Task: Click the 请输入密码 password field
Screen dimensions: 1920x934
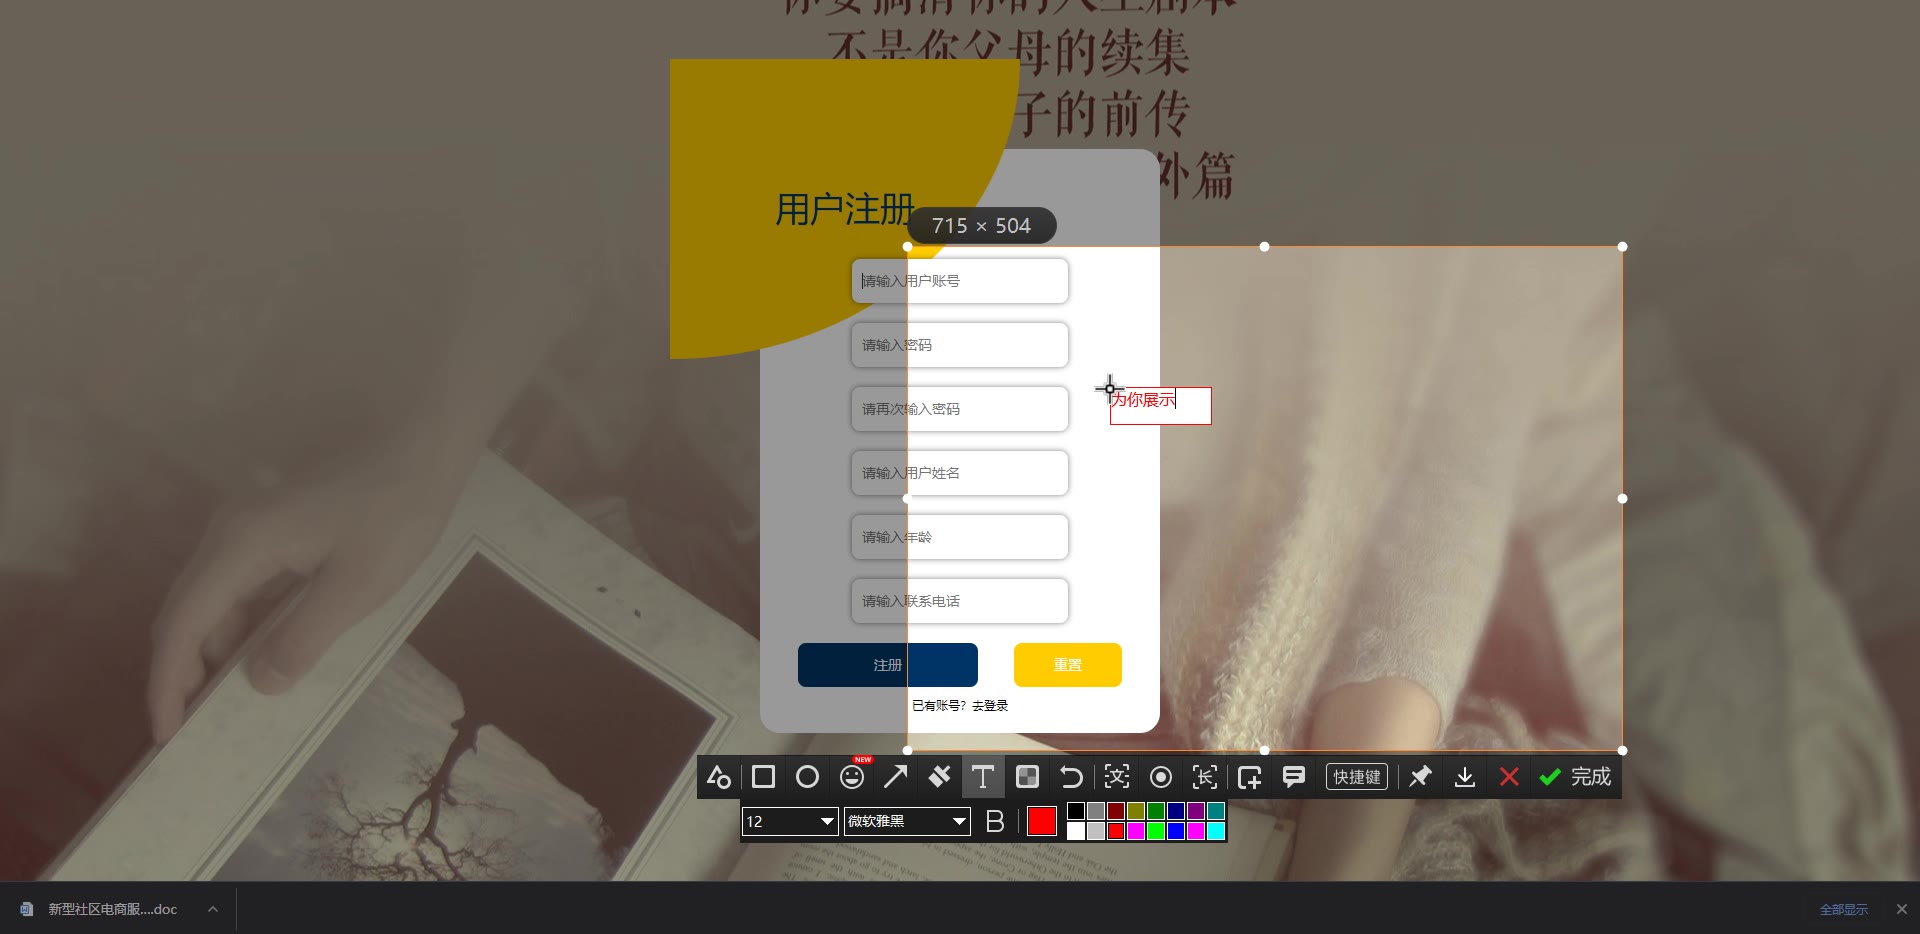Action: click(x=960, y=345)
